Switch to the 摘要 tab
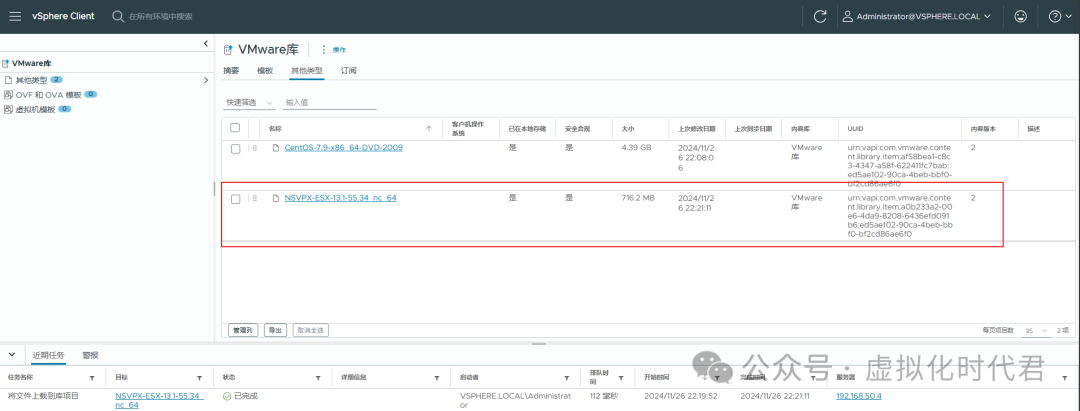 coord(231,71)
